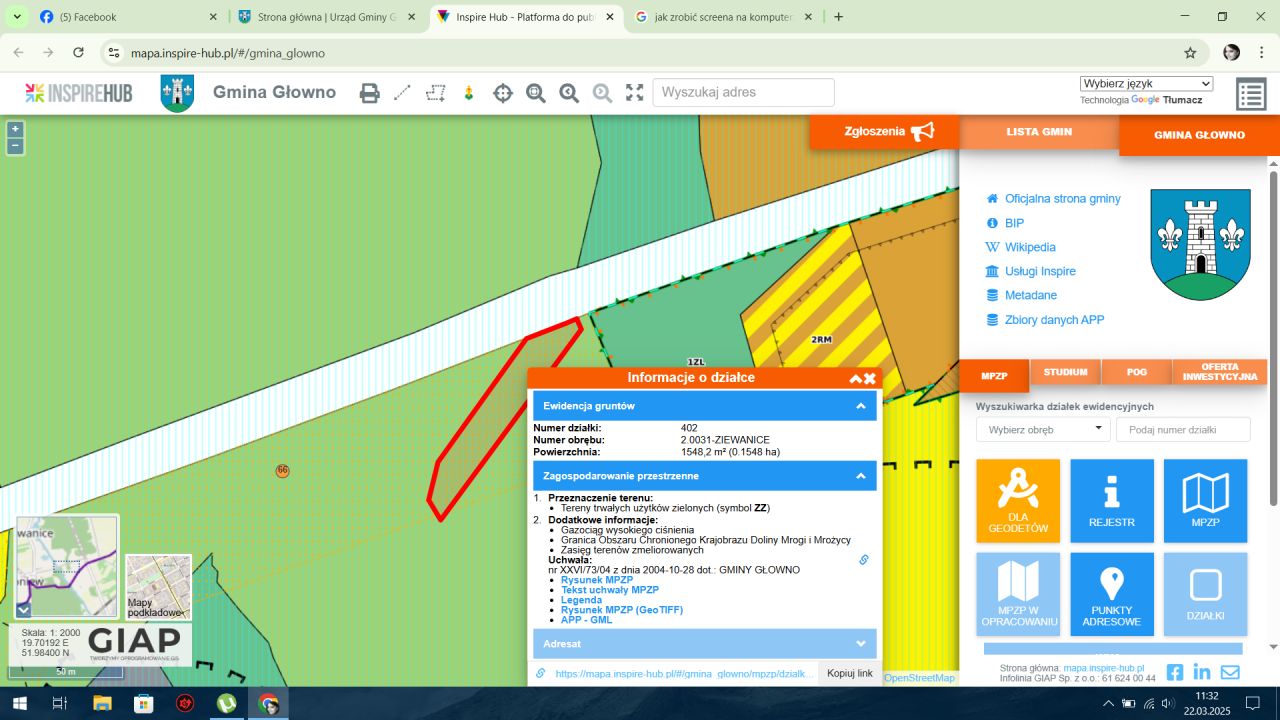Collapse the Ewidencja gruntów section

[860, 406]
